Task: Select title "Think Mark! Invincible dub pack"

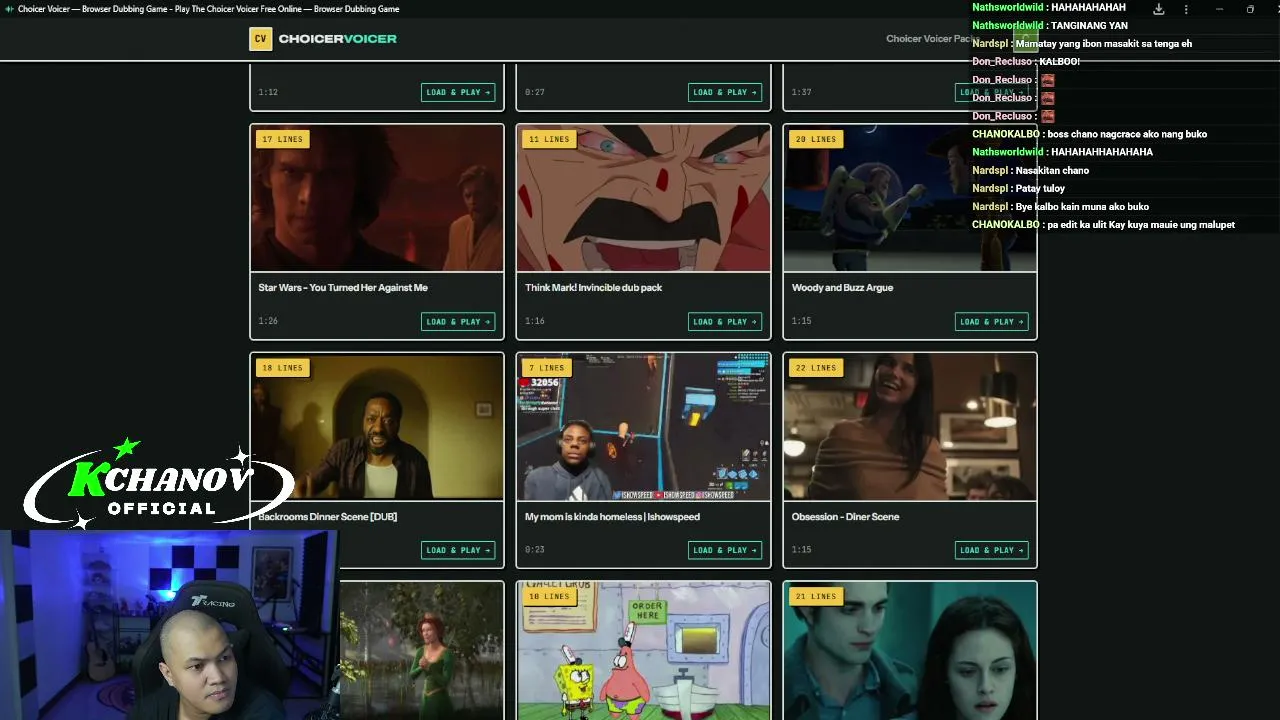Action: click(594, 288)
